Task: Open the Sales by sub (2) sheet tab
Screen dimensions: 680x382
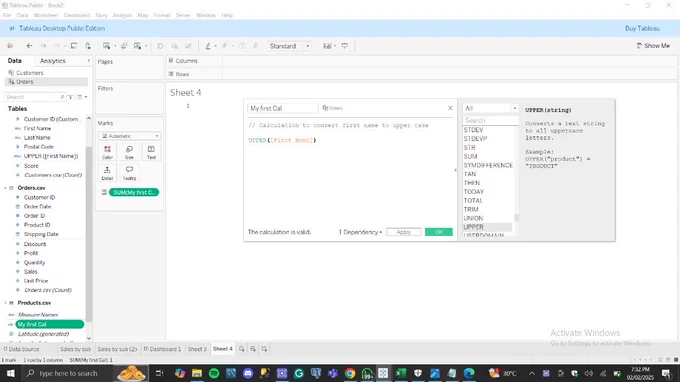Action: pos(117,349)
